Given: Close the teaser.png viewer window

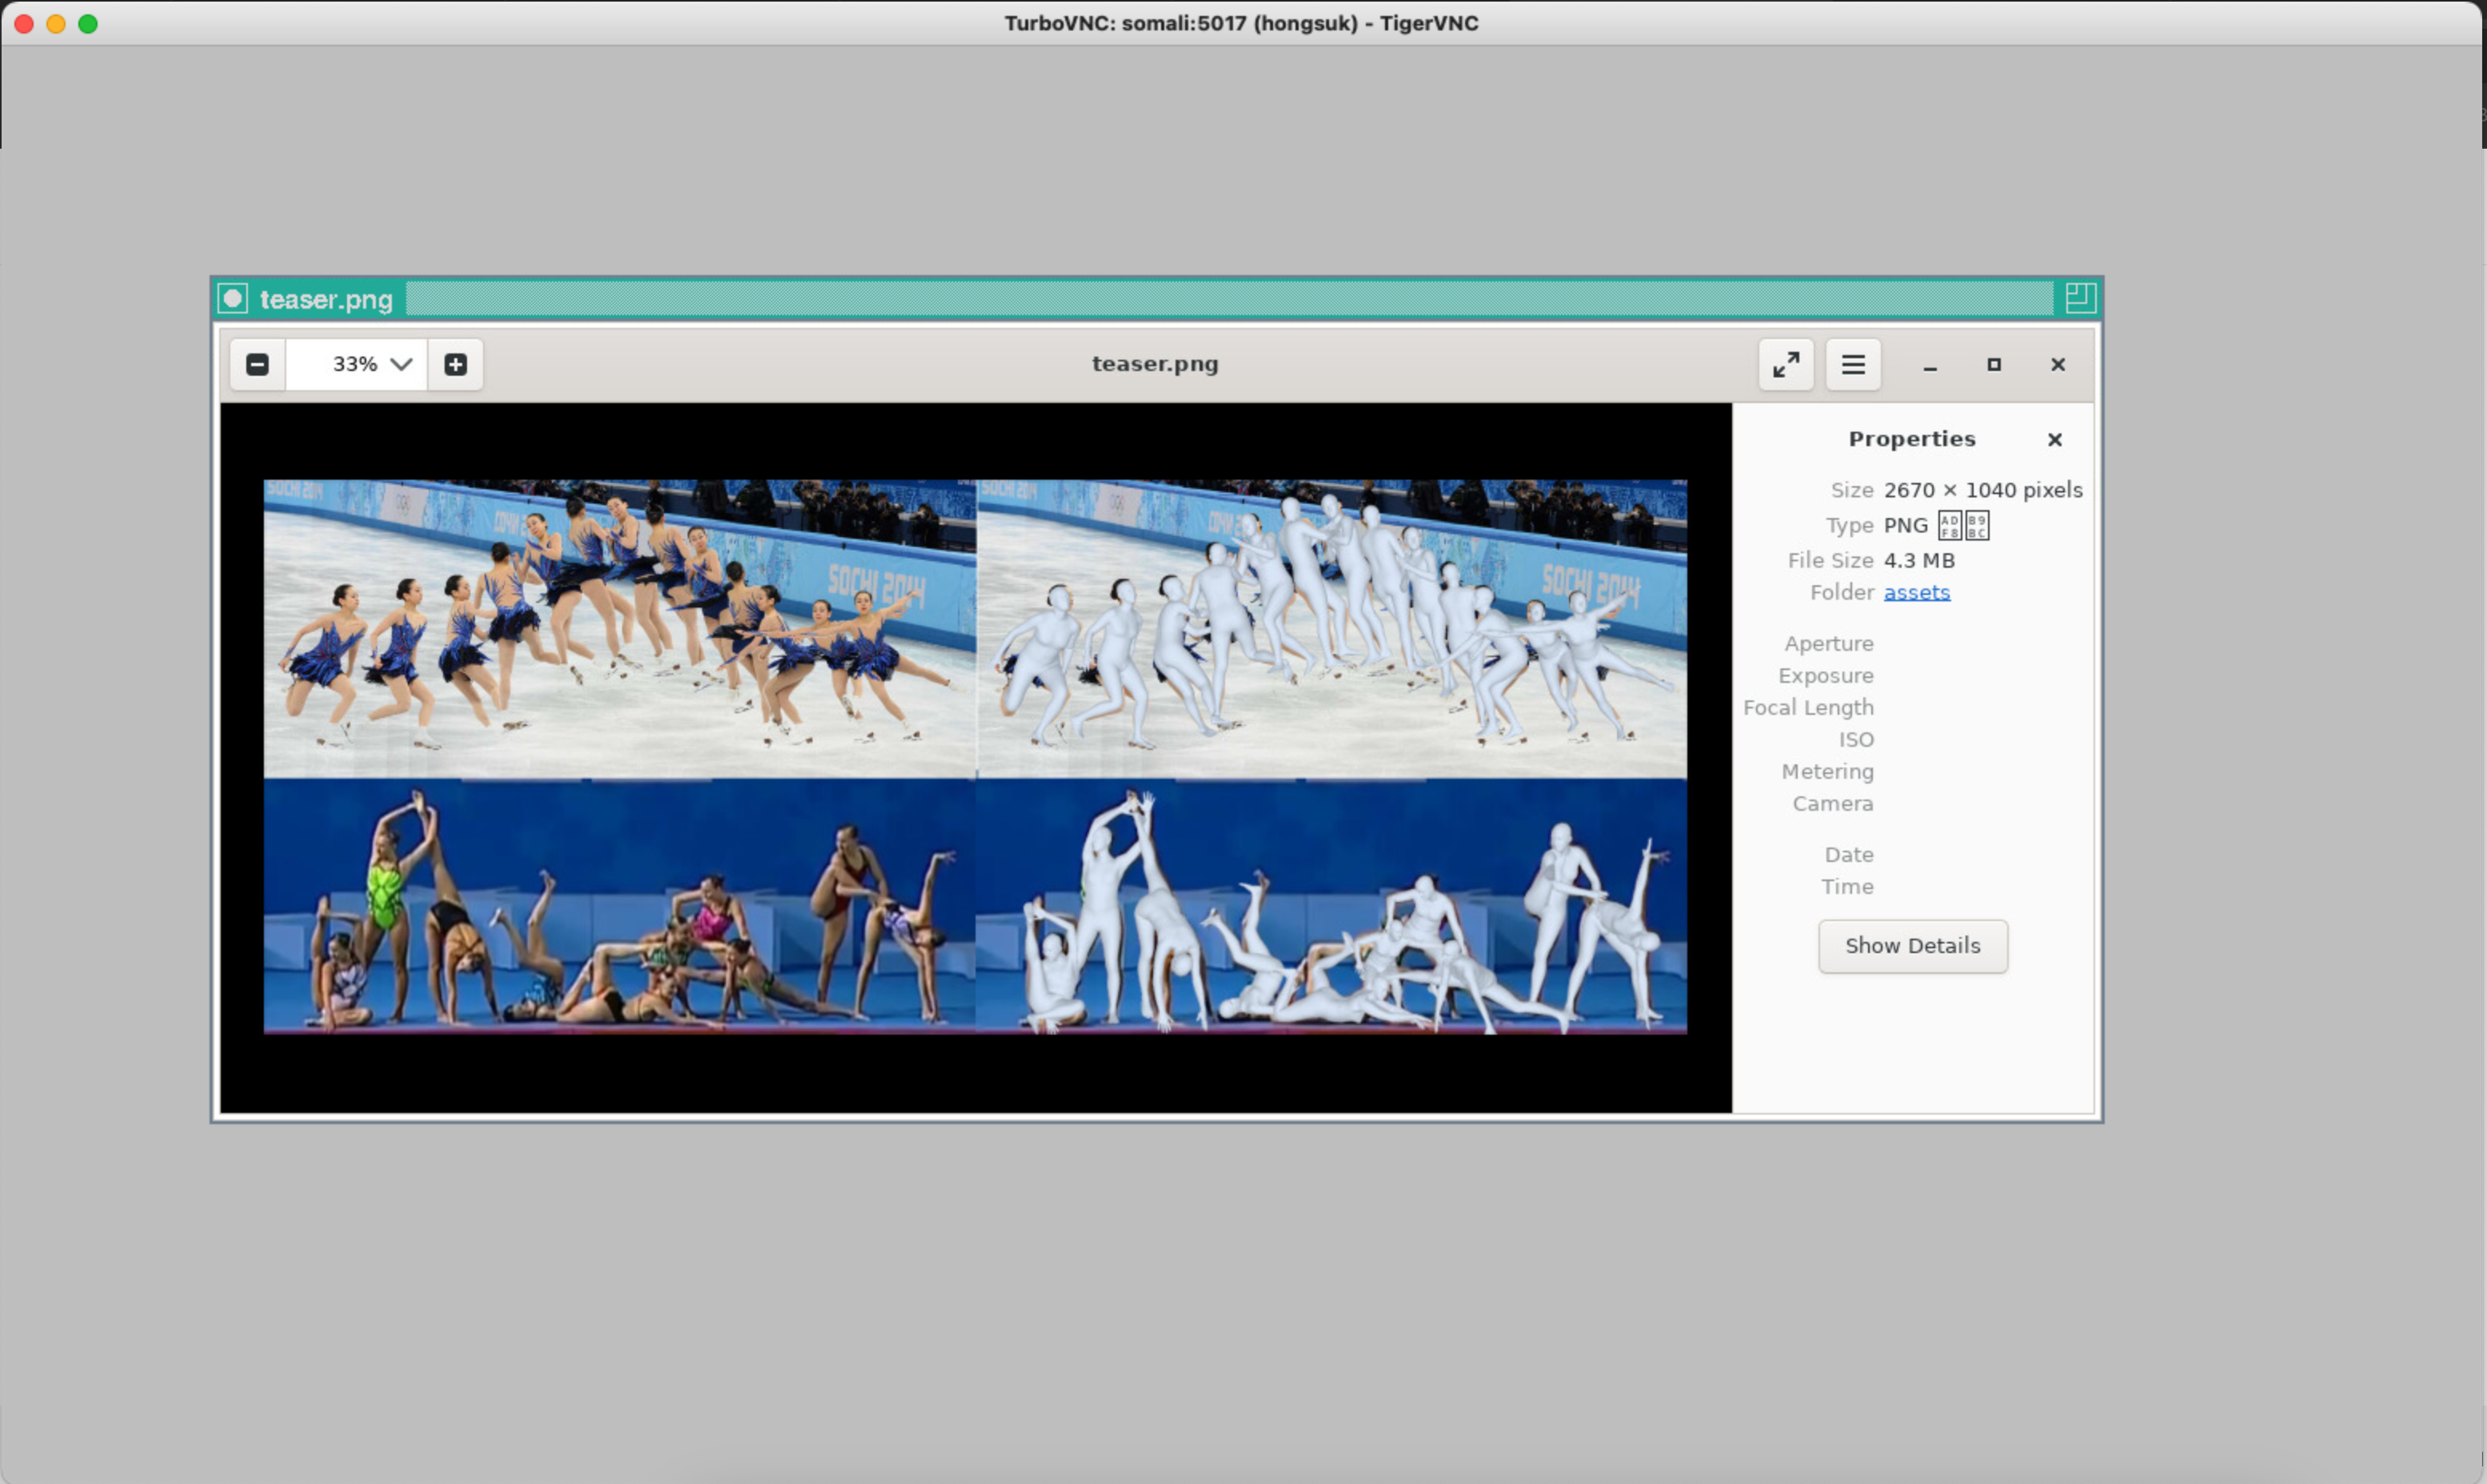Looking at the screenshot, I should point(2057,365).
